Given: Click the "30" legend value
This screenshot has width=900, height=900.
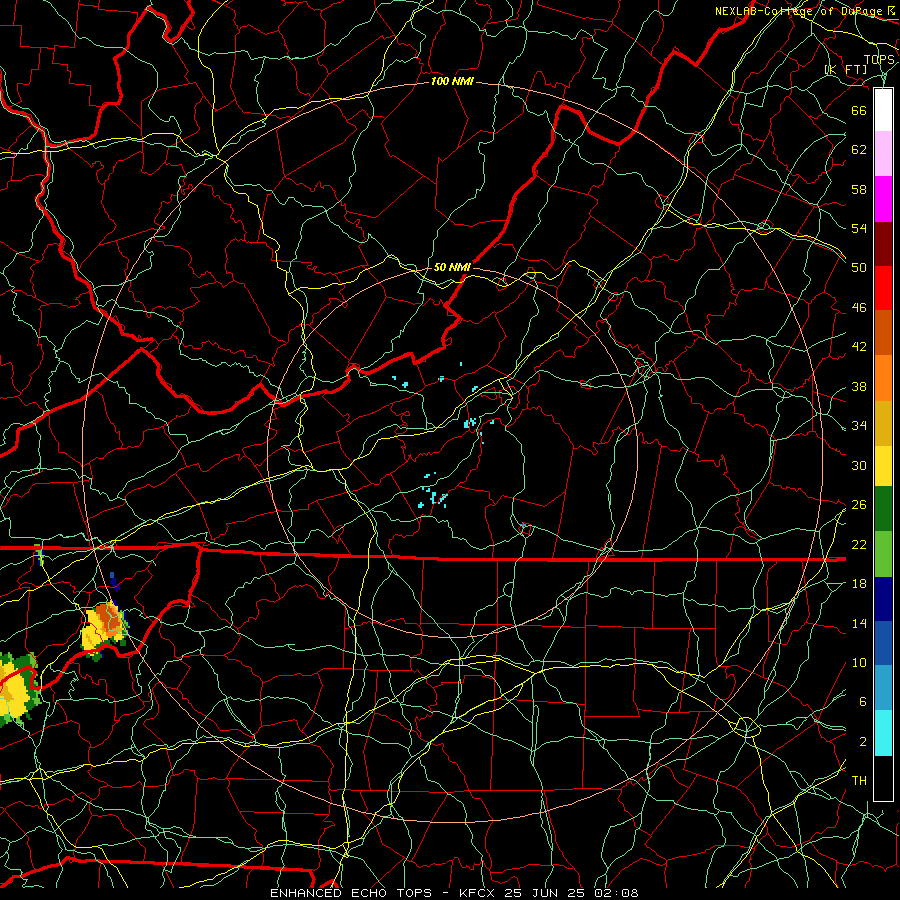Looking at the screenshot, I should coord(859,465).
